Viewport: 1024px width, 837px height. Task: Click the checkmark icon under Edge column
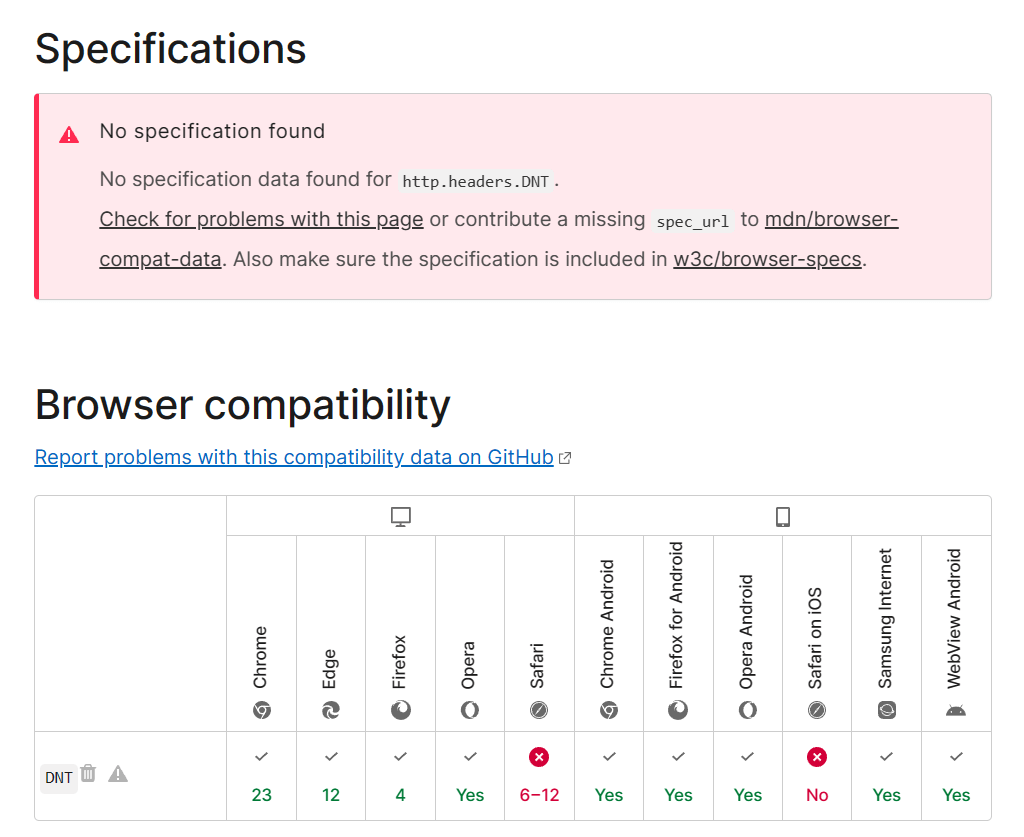point(331,757)
